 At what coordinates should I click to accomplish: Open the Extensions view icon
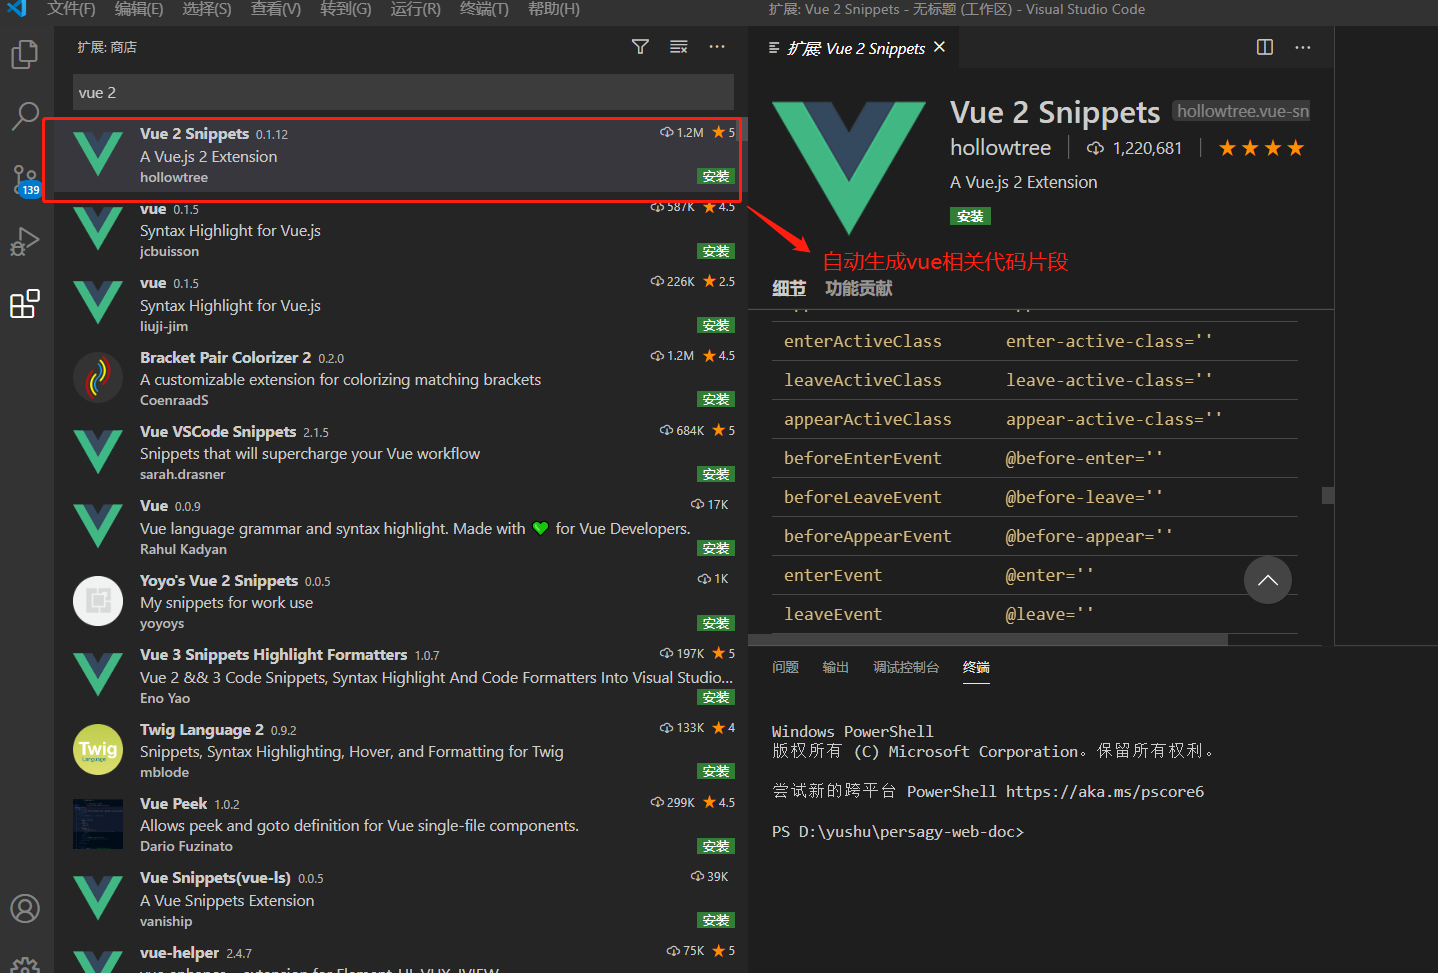25,304
